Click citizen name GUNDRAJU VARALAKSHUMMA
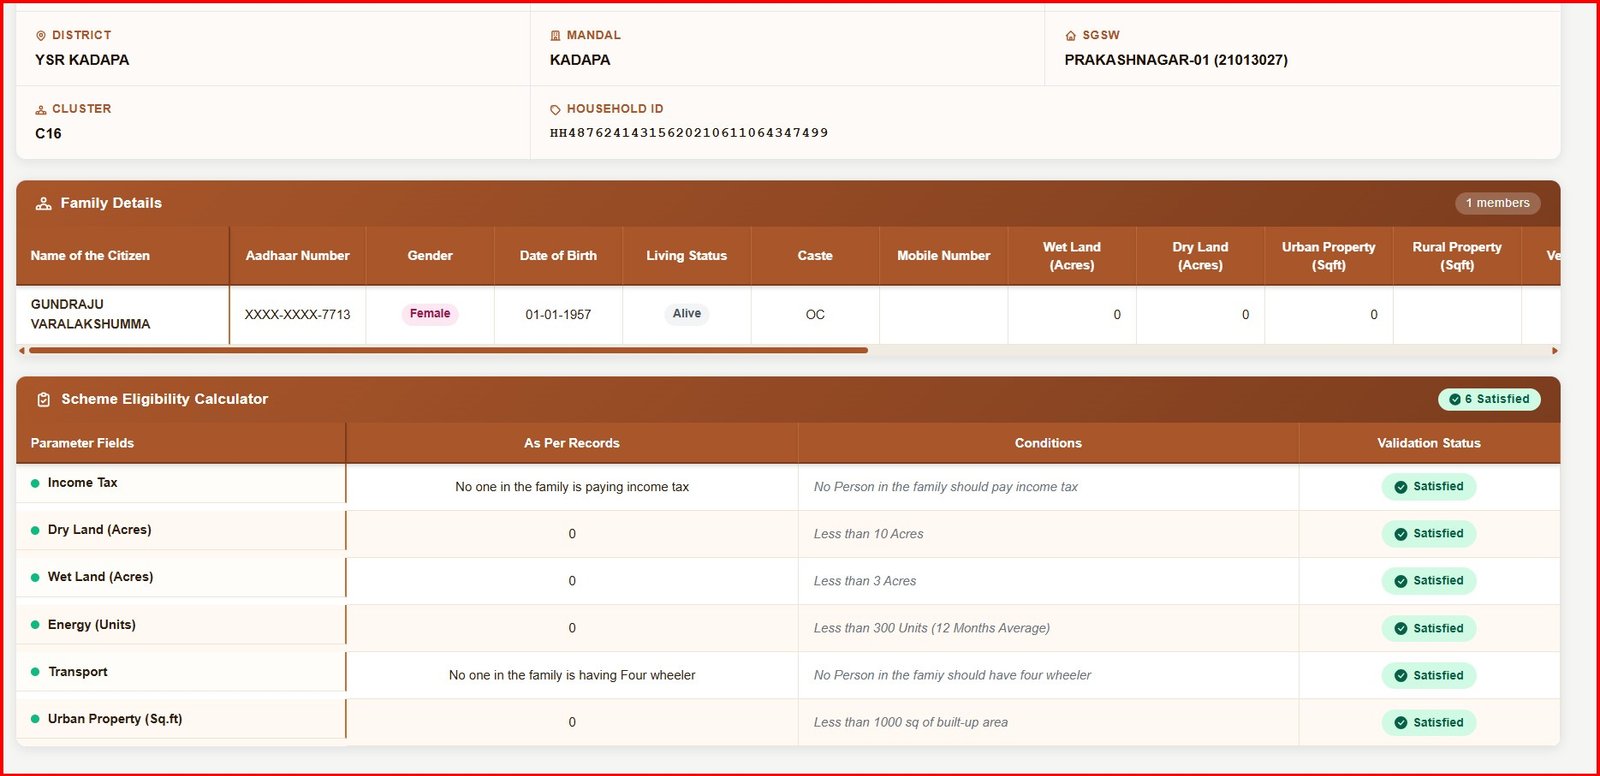 pos(91,314)
